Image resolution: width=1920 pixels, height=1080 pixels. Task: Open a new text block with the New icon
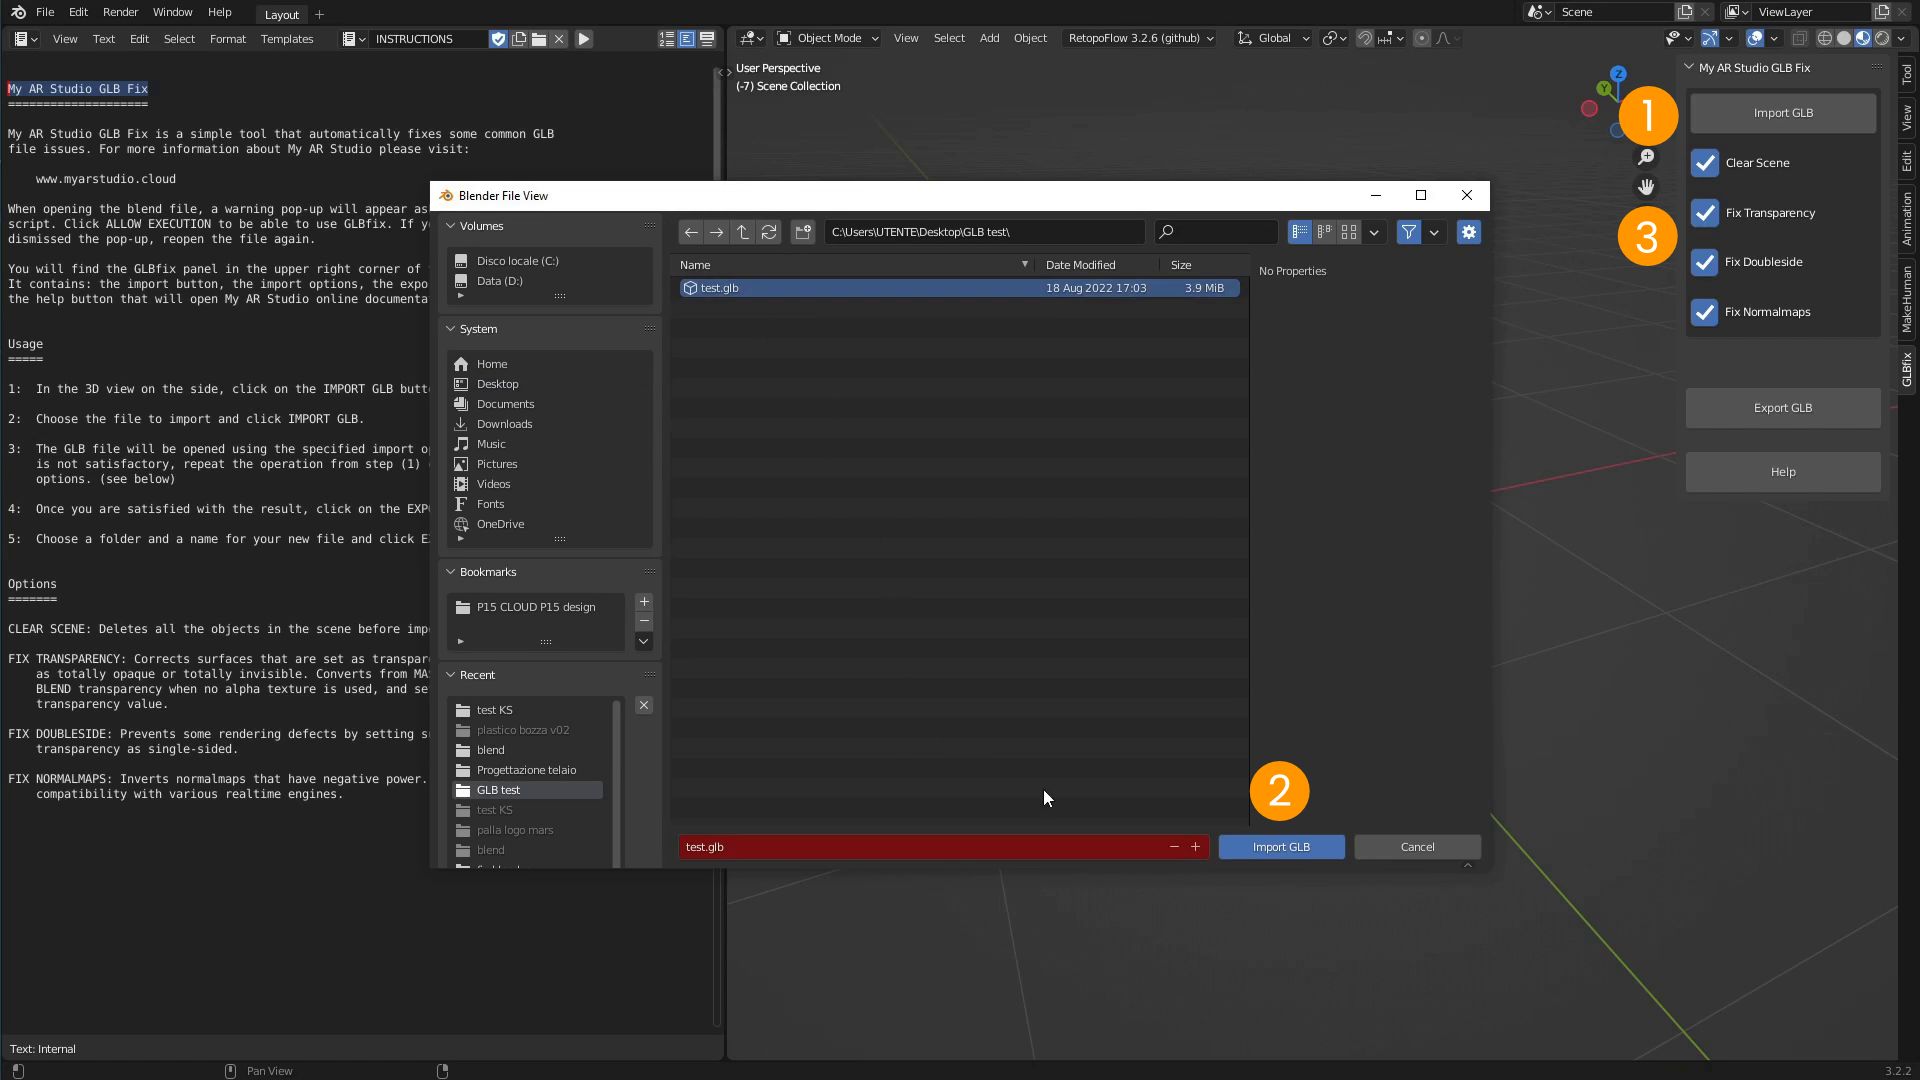(519, 39)
